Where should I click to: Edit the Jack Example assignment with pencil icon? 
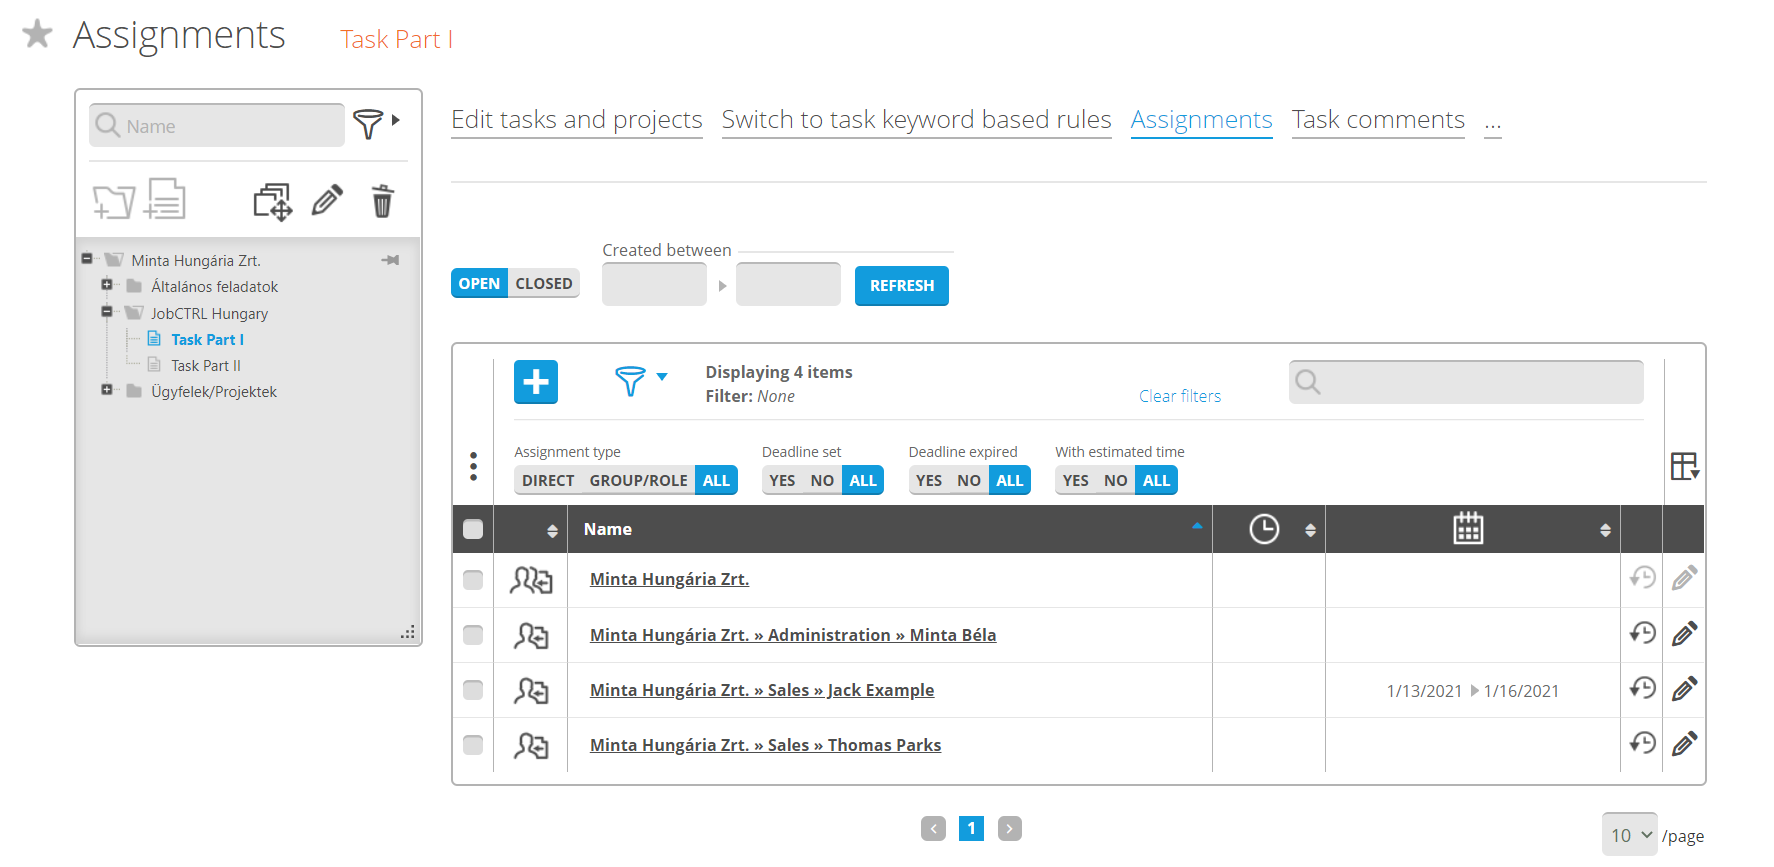[1684, 689]
